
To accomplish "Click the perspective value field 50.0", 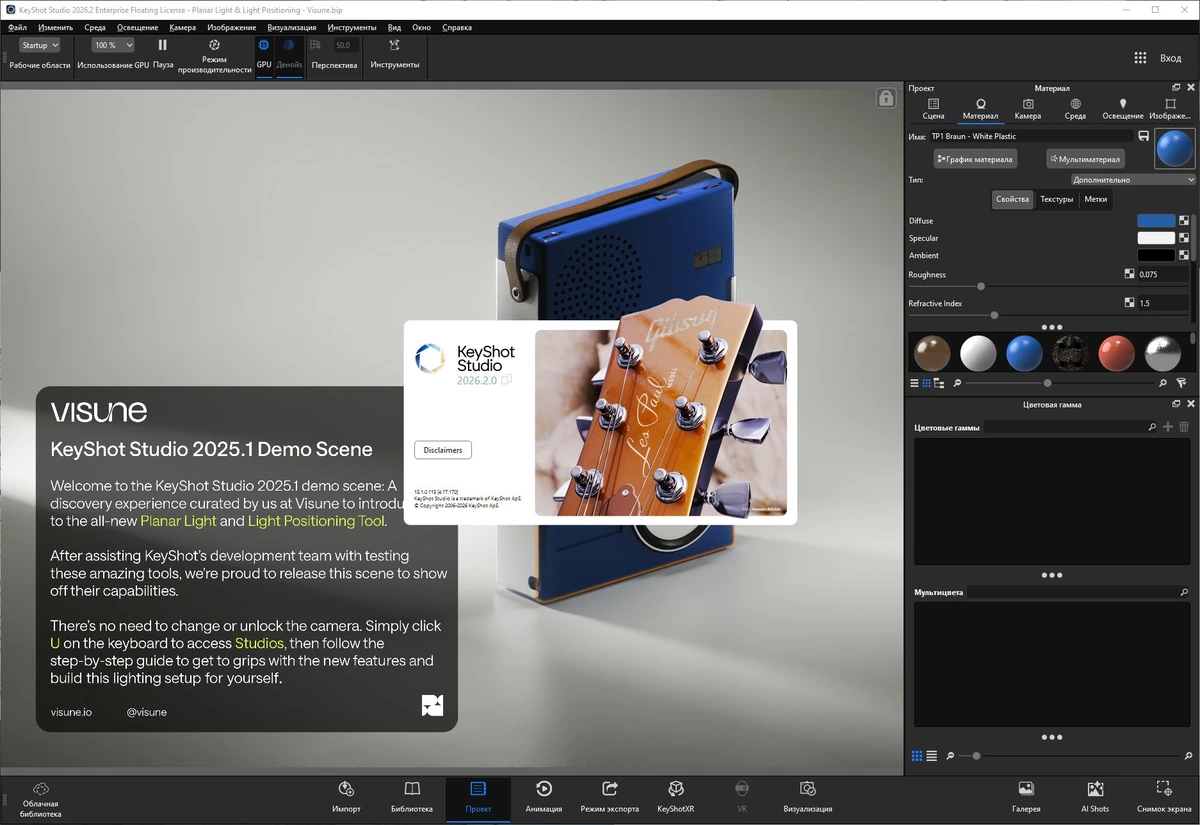I will (x=346, y=45).
